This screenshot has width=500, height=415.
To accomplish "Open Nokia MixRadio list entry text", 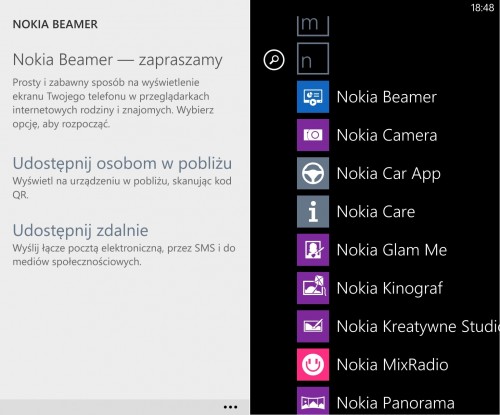I will click(392, 365).
